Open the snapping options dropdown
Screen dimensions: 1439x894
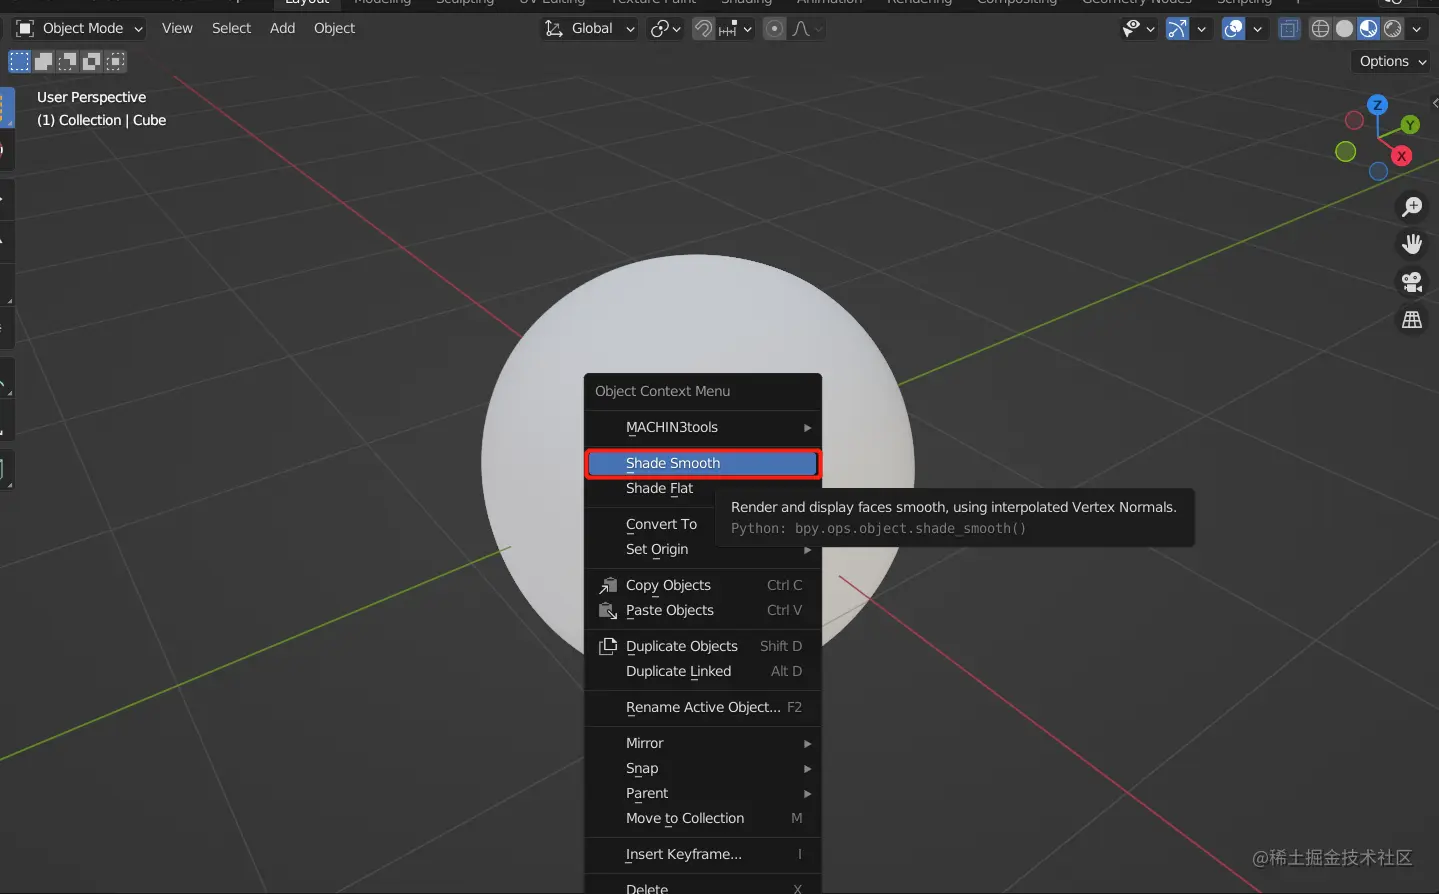[x=736, y=29]
